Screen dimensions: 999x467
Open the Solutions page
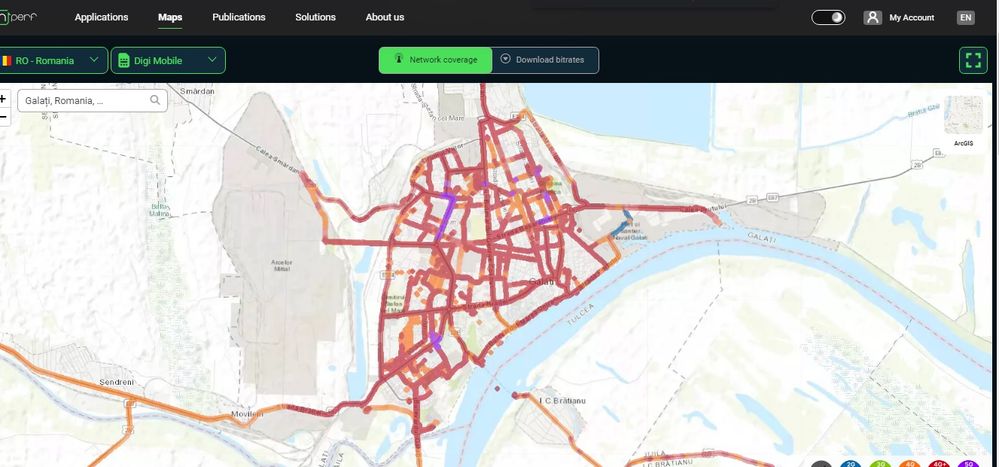coord(315,17)
